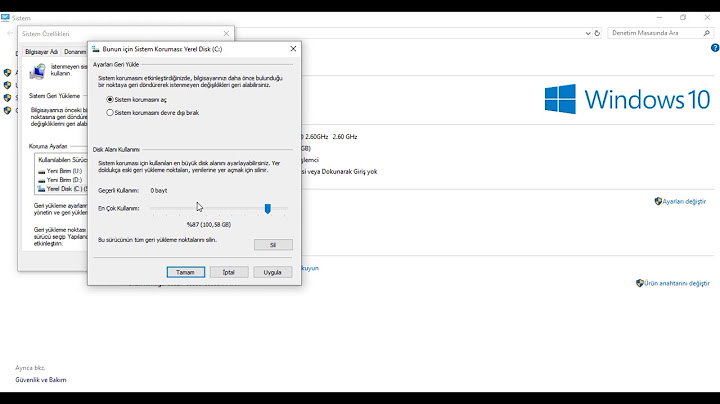Select 'Sistem korumasını devre dışı bırak' option

point(152,112)
